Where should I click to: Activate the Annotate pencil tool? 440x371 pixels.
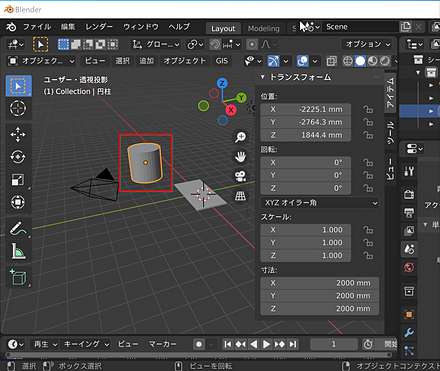coord(18,228)
